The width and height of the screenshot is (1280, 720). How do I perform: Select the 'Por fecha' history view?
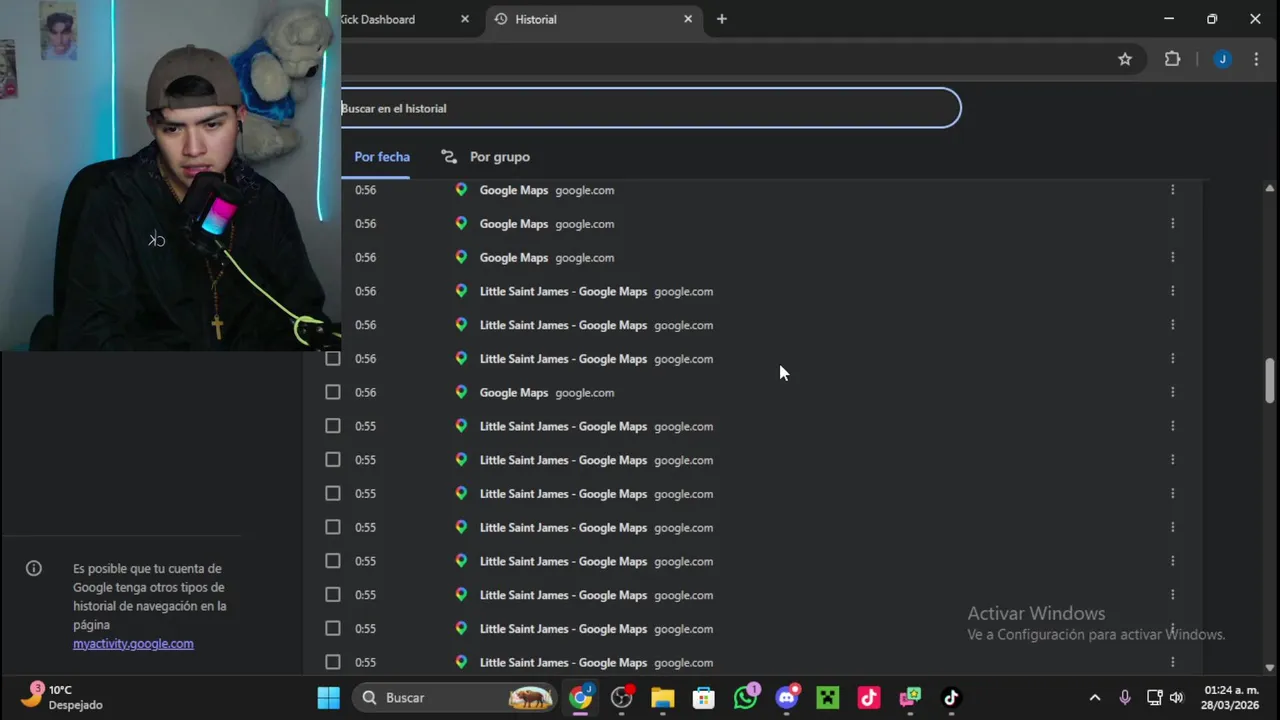[382, 157]
